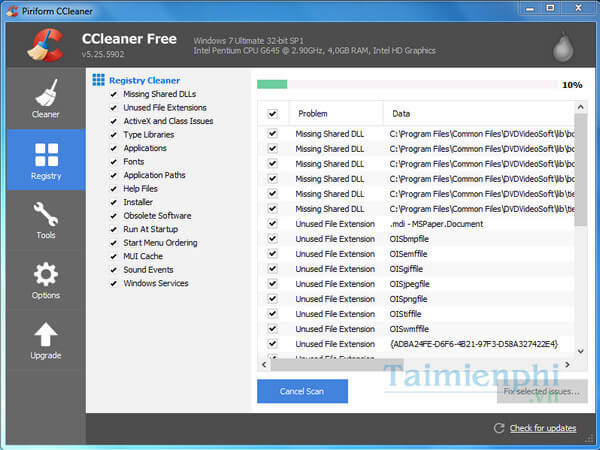Minimize the CCleaner window
This screenshot has width=600, height=450.
[530, 8]
